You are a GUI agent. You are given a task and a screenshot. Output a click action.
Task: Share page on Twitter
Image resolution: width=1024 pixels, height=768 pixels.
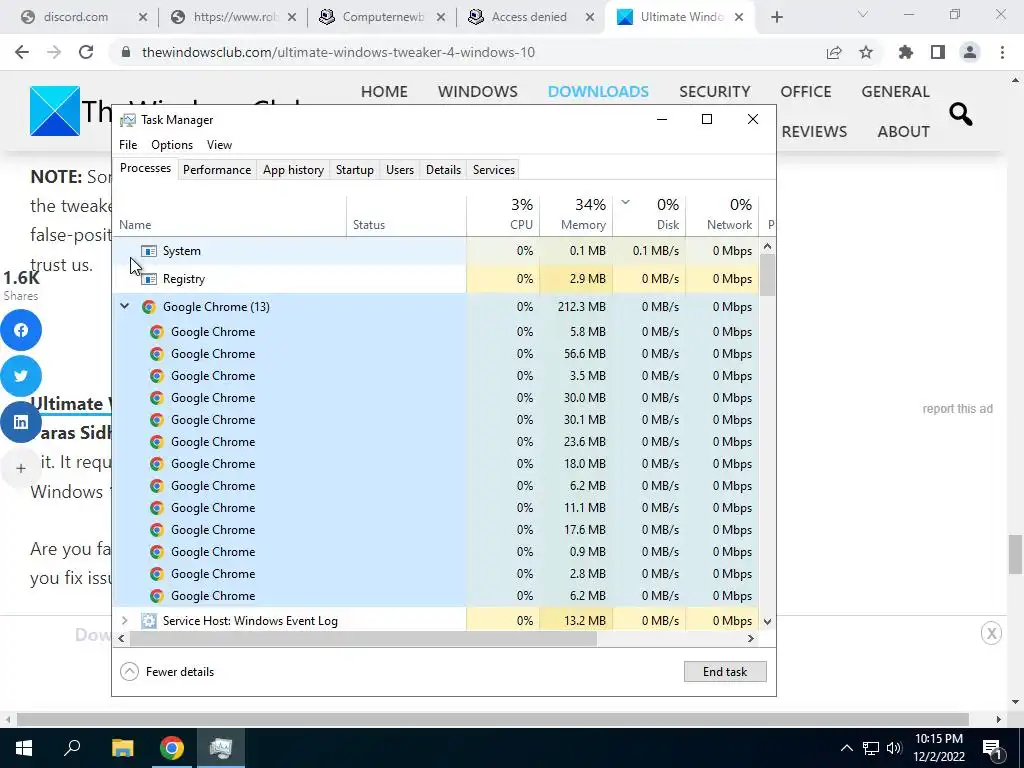(x=21, y=376)
